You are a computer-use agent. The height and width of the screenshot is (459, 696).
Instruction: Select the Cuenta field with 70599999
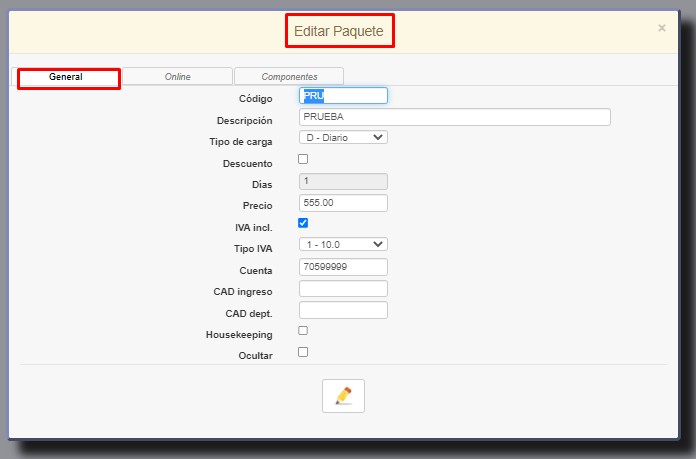click(343, 267)
